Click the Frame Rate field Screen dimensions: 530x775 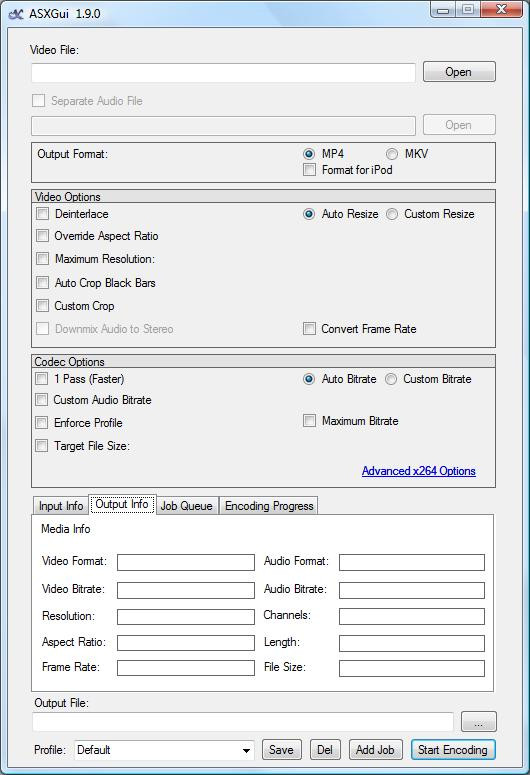(x=186, y=668)
